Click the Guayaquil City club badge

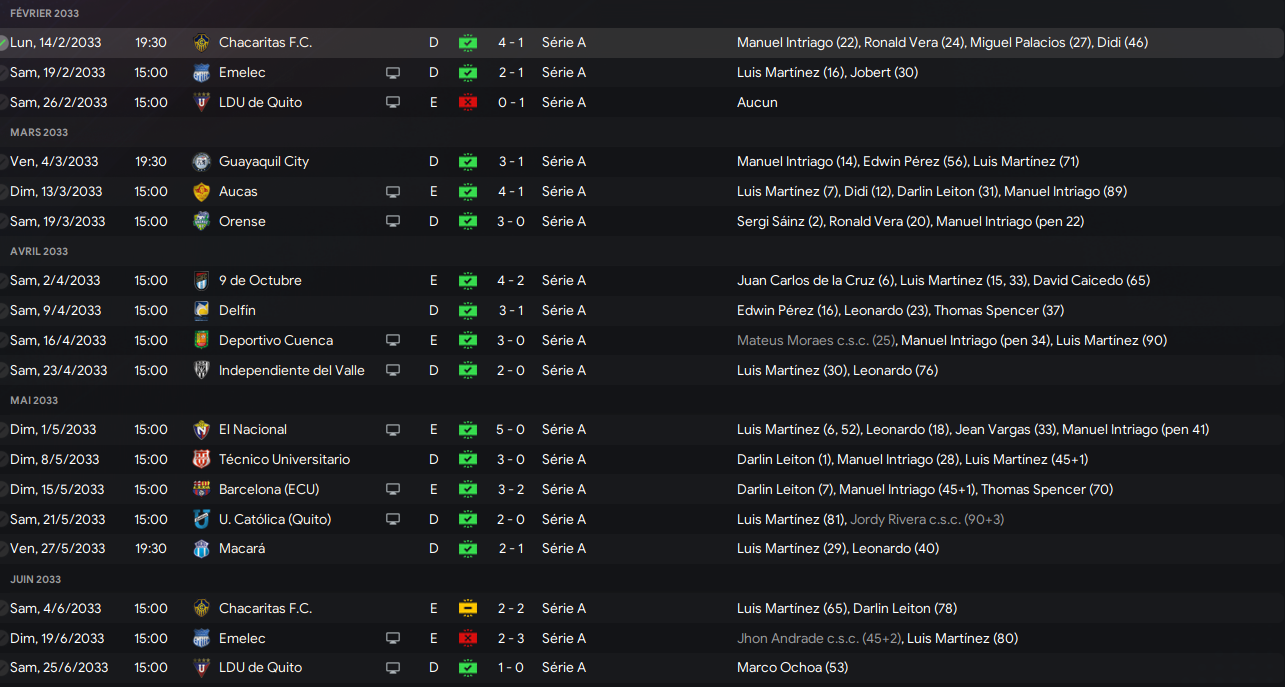pyautogui.click(x=201, y=162)
